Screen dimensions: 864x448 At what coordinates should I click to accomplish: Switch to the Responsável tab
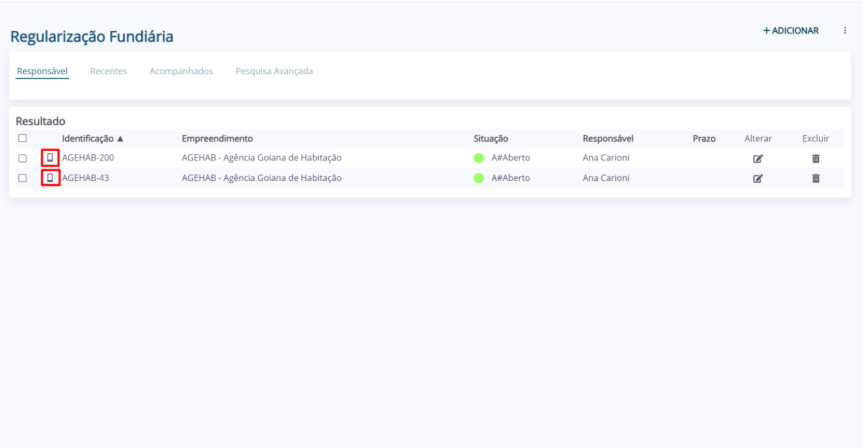pyautogui.click(x=42, y=71)
